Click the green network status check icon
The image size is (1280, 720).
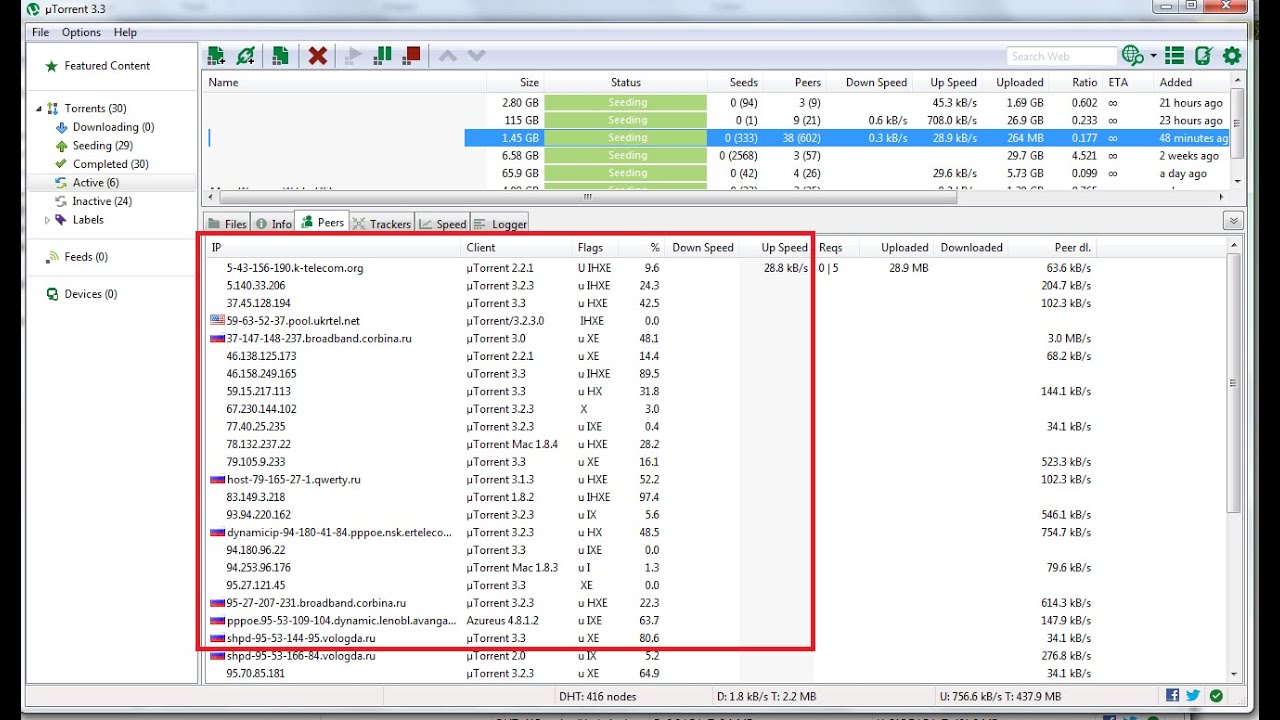[1216, 696]
